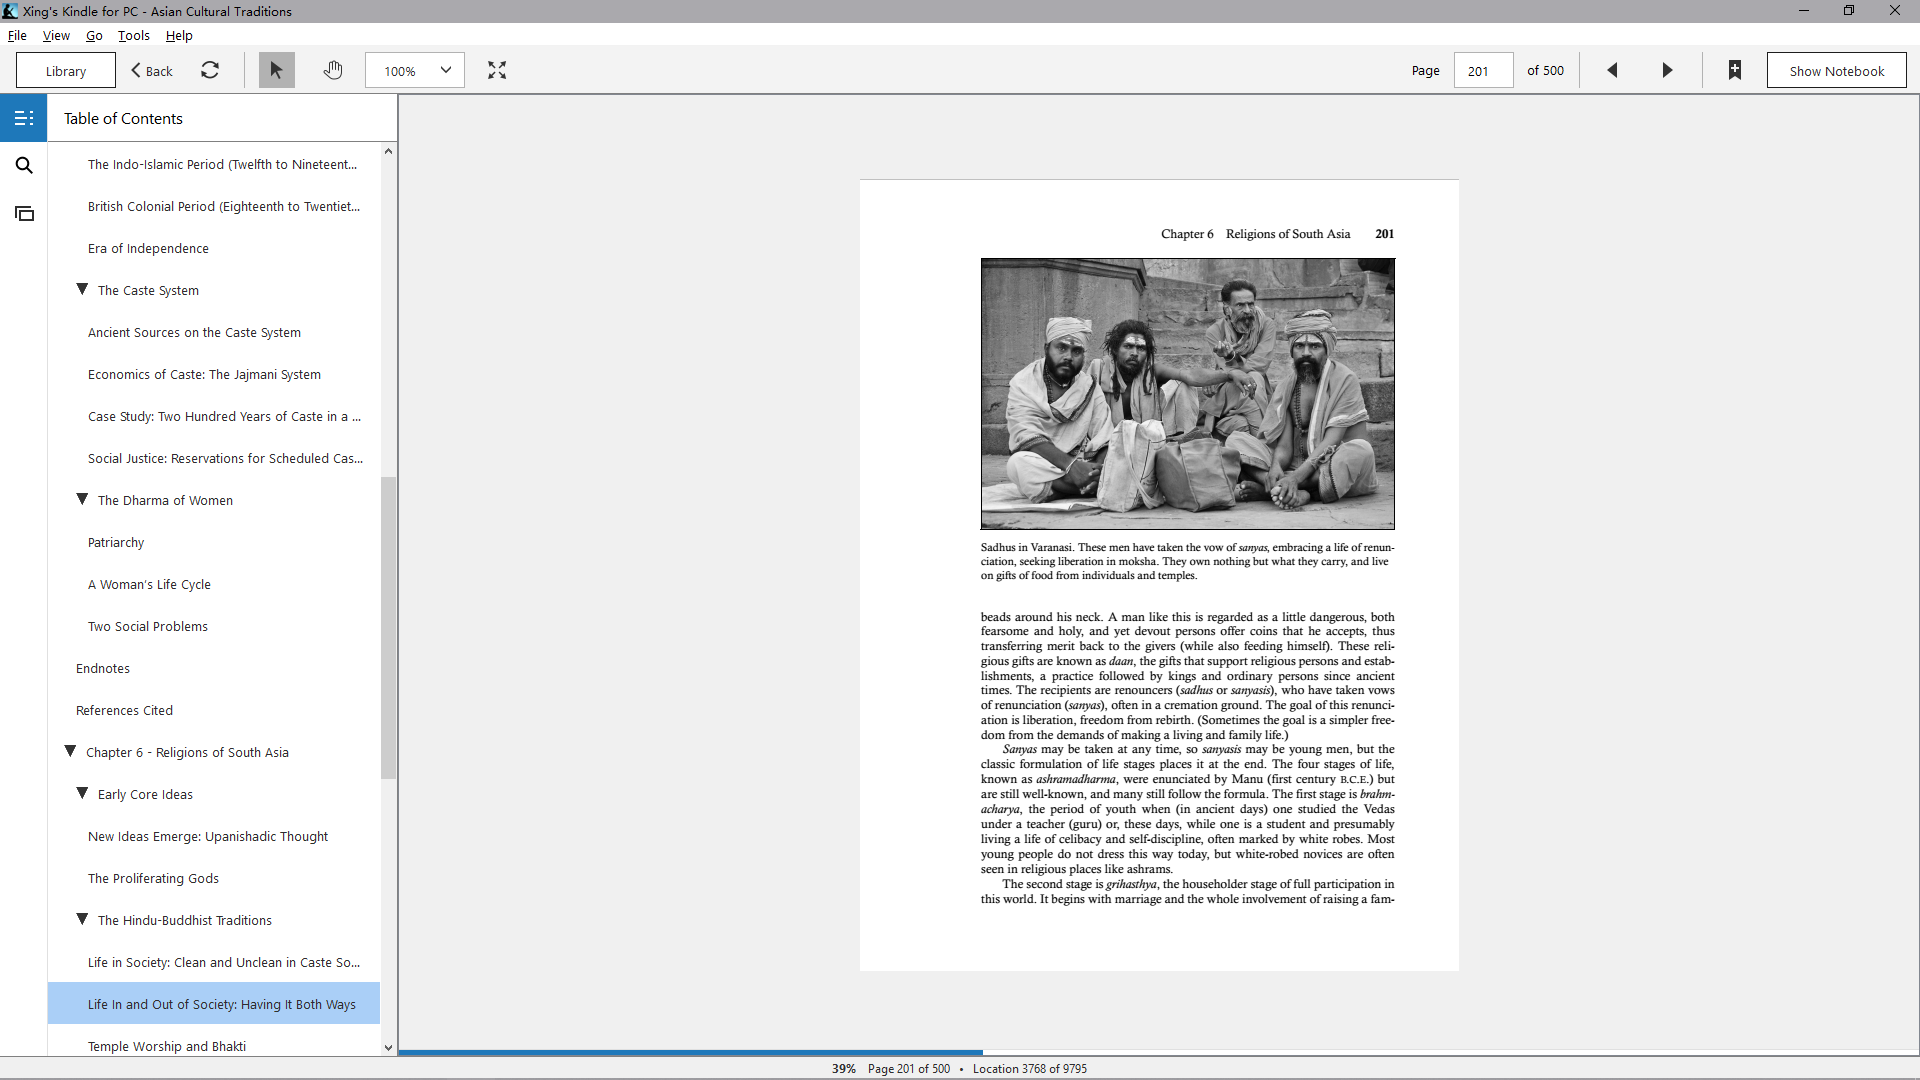1920x1080 pixels.
Task: Click 'of 500' page count text
Action: point(1545,71)
